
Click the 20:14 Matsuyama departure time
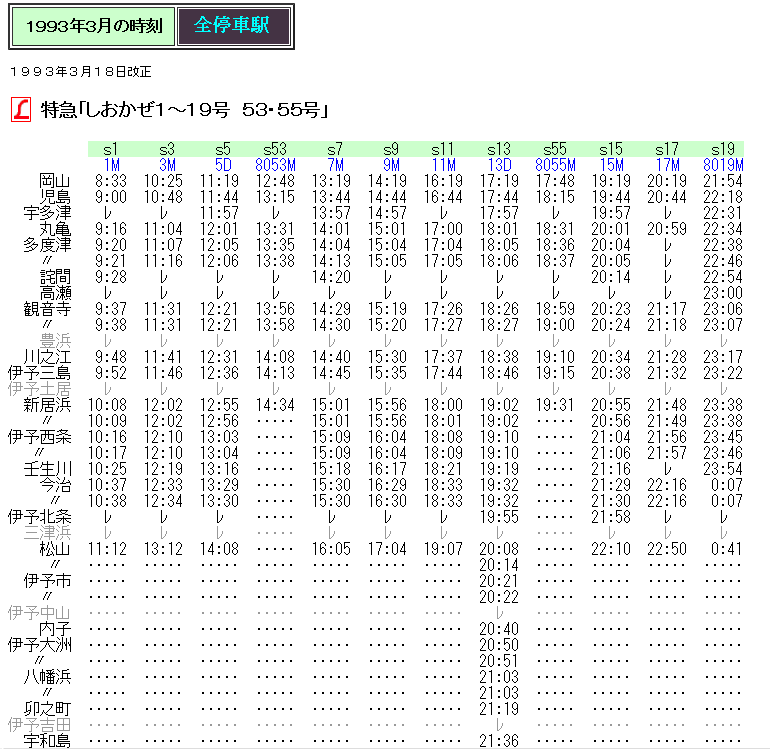coord(499,565)
